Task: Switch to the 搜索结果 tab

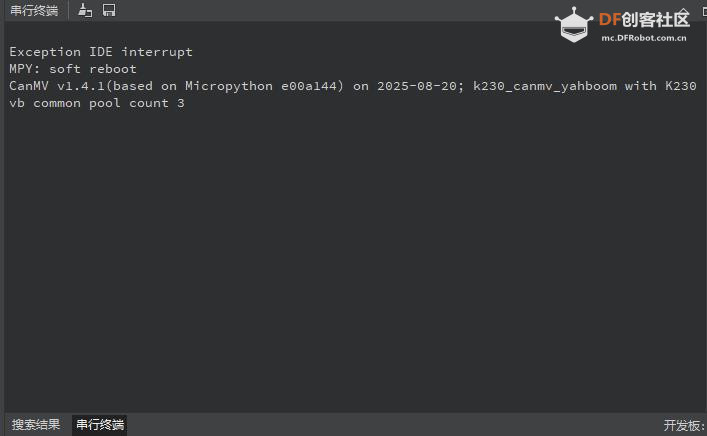Action: coord(36,425)
